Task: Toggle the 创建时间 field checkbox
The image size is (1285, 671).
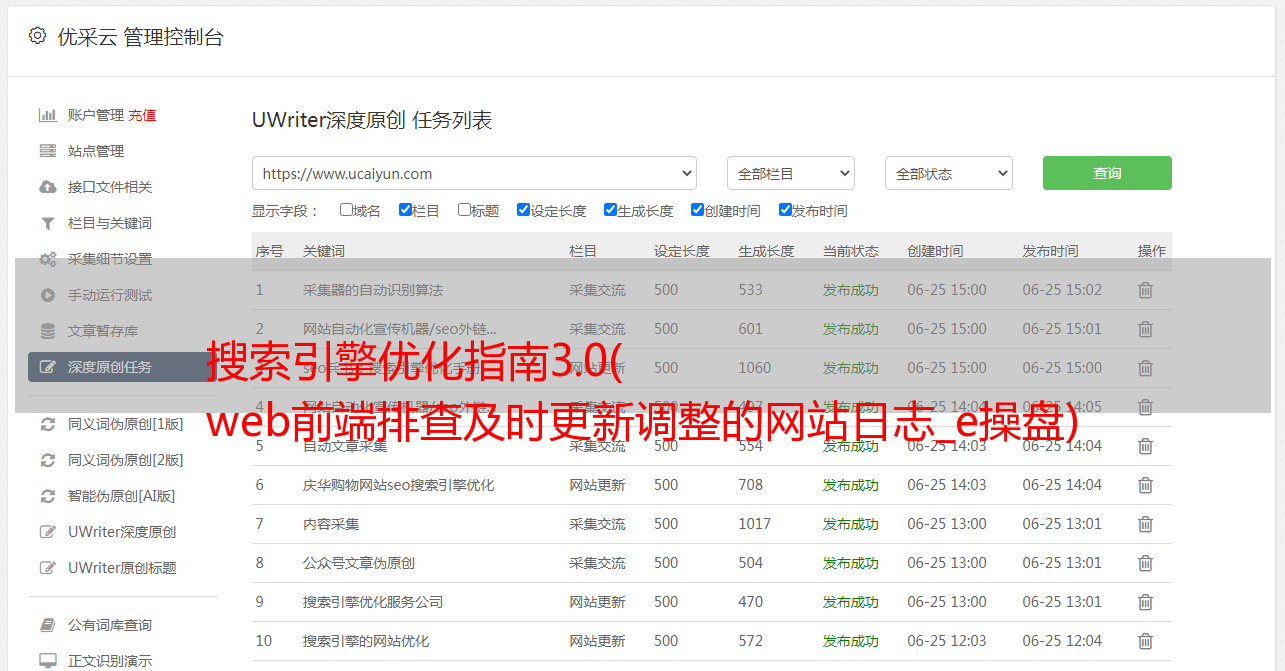Action: click(x=697, y=210)
